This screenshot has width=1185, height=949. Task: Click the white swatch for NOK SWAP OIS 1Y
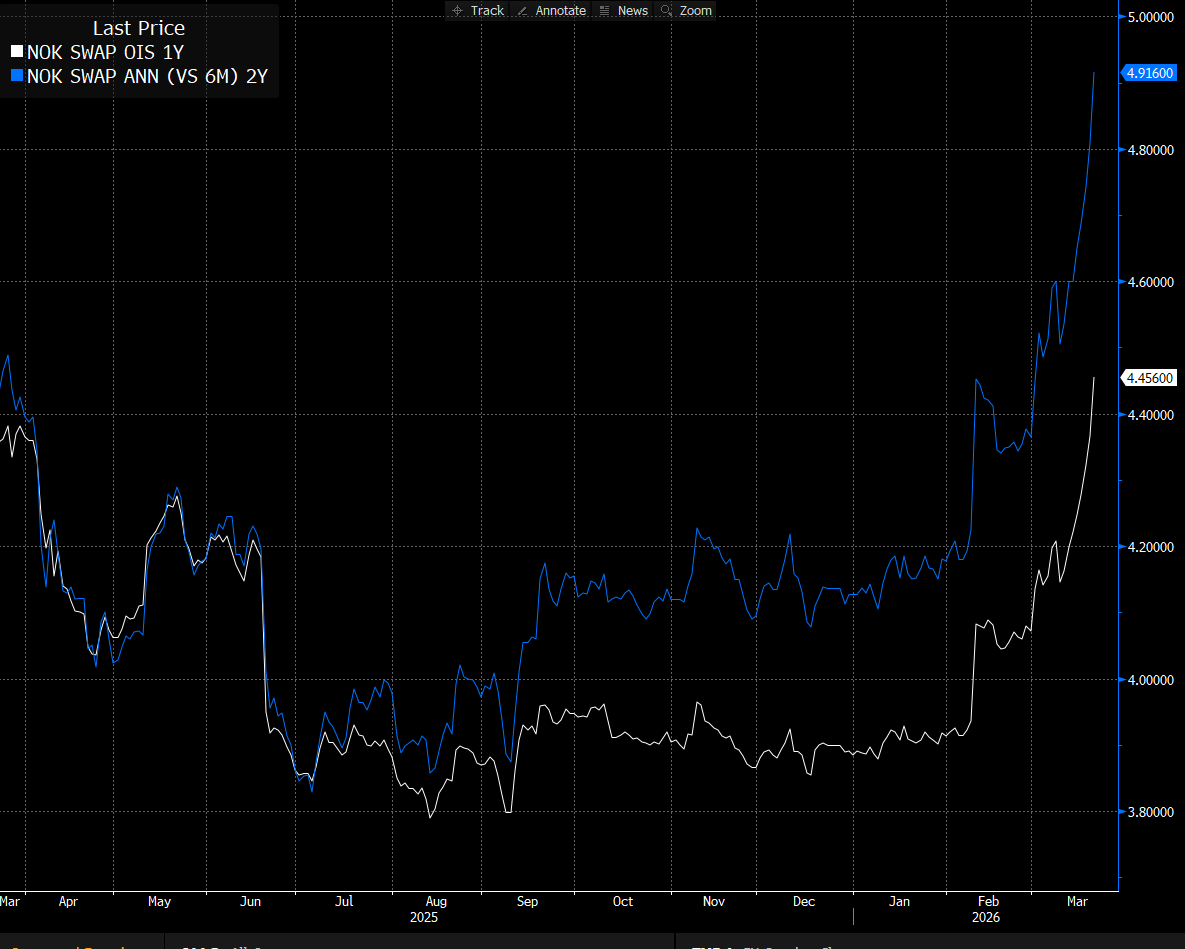[x=17, y=52]
